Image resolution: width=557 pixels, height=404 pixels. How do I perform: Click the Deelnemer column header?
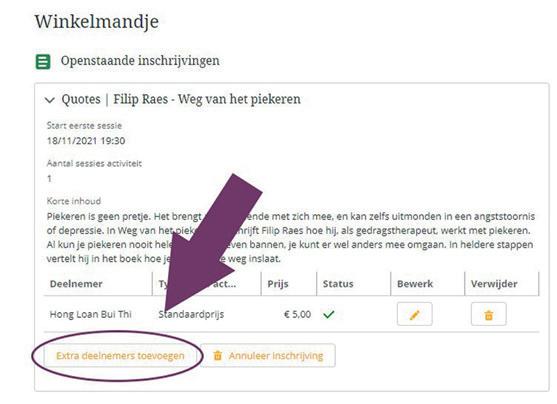[76, 284]
